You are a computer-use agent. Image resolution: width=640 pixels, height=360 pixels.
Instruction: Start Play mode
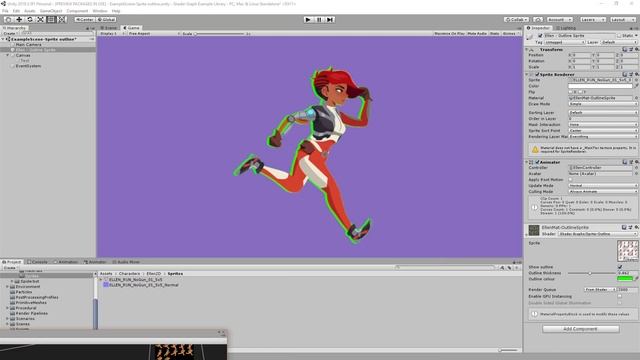tap(308, 20)
